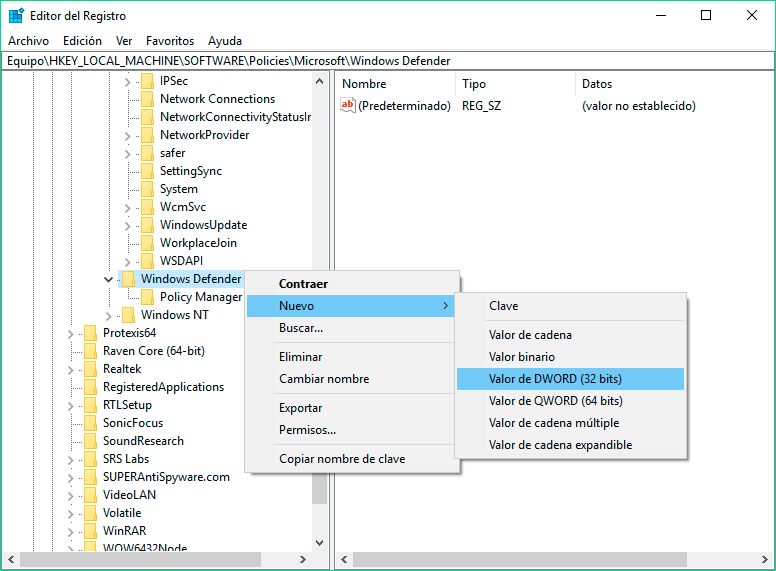The height and width of the screenshot is (571, 776).
Task: Select Valor binario in the submenu
Action: point(570,357)
